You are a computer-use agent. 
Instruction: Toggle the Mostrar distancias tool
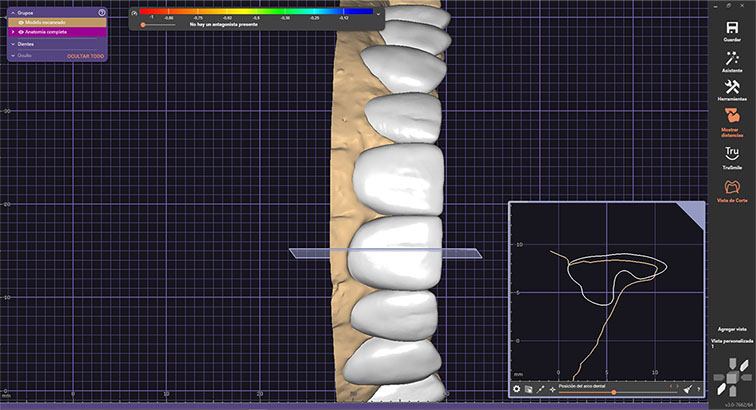click(731, 123)
